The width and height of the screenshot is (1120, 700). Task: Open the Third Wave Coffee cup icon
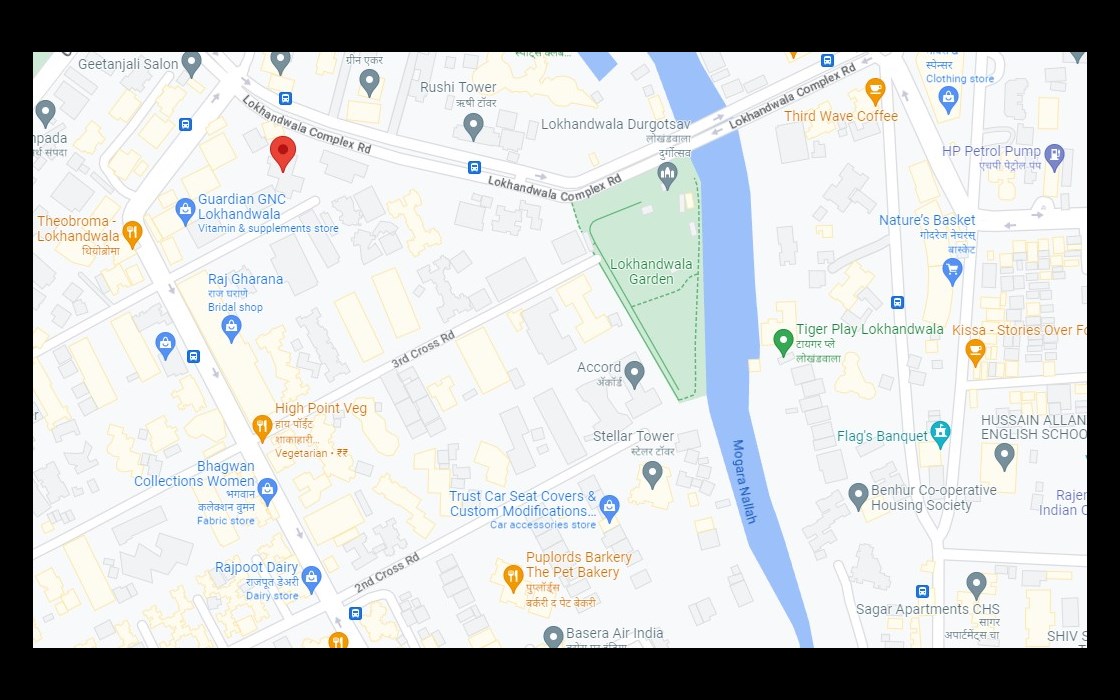[x=875, y=91]
